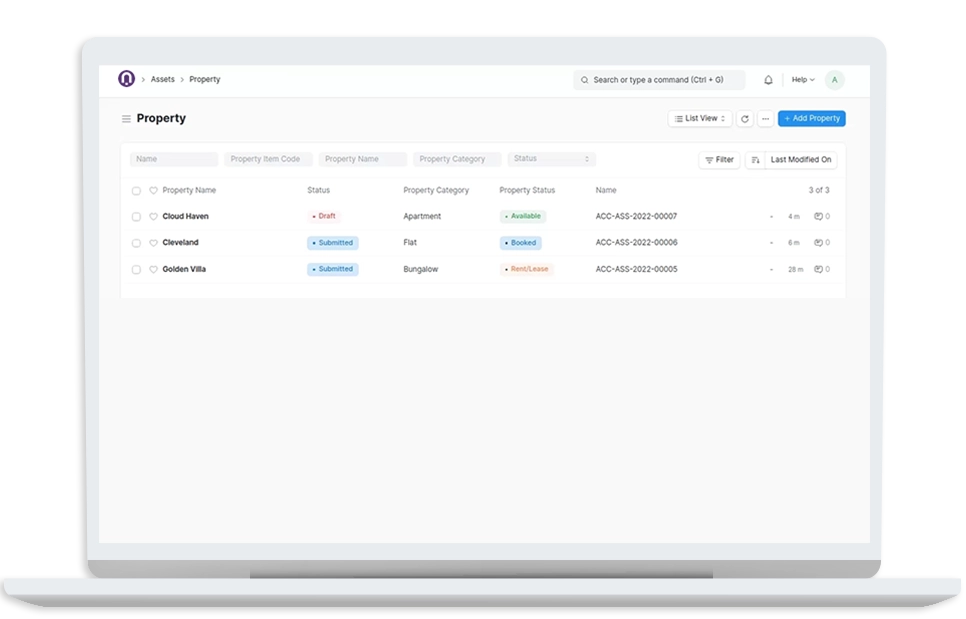966x619 pixels.
Task: Open the notifications bell
Action: point(768,80)
